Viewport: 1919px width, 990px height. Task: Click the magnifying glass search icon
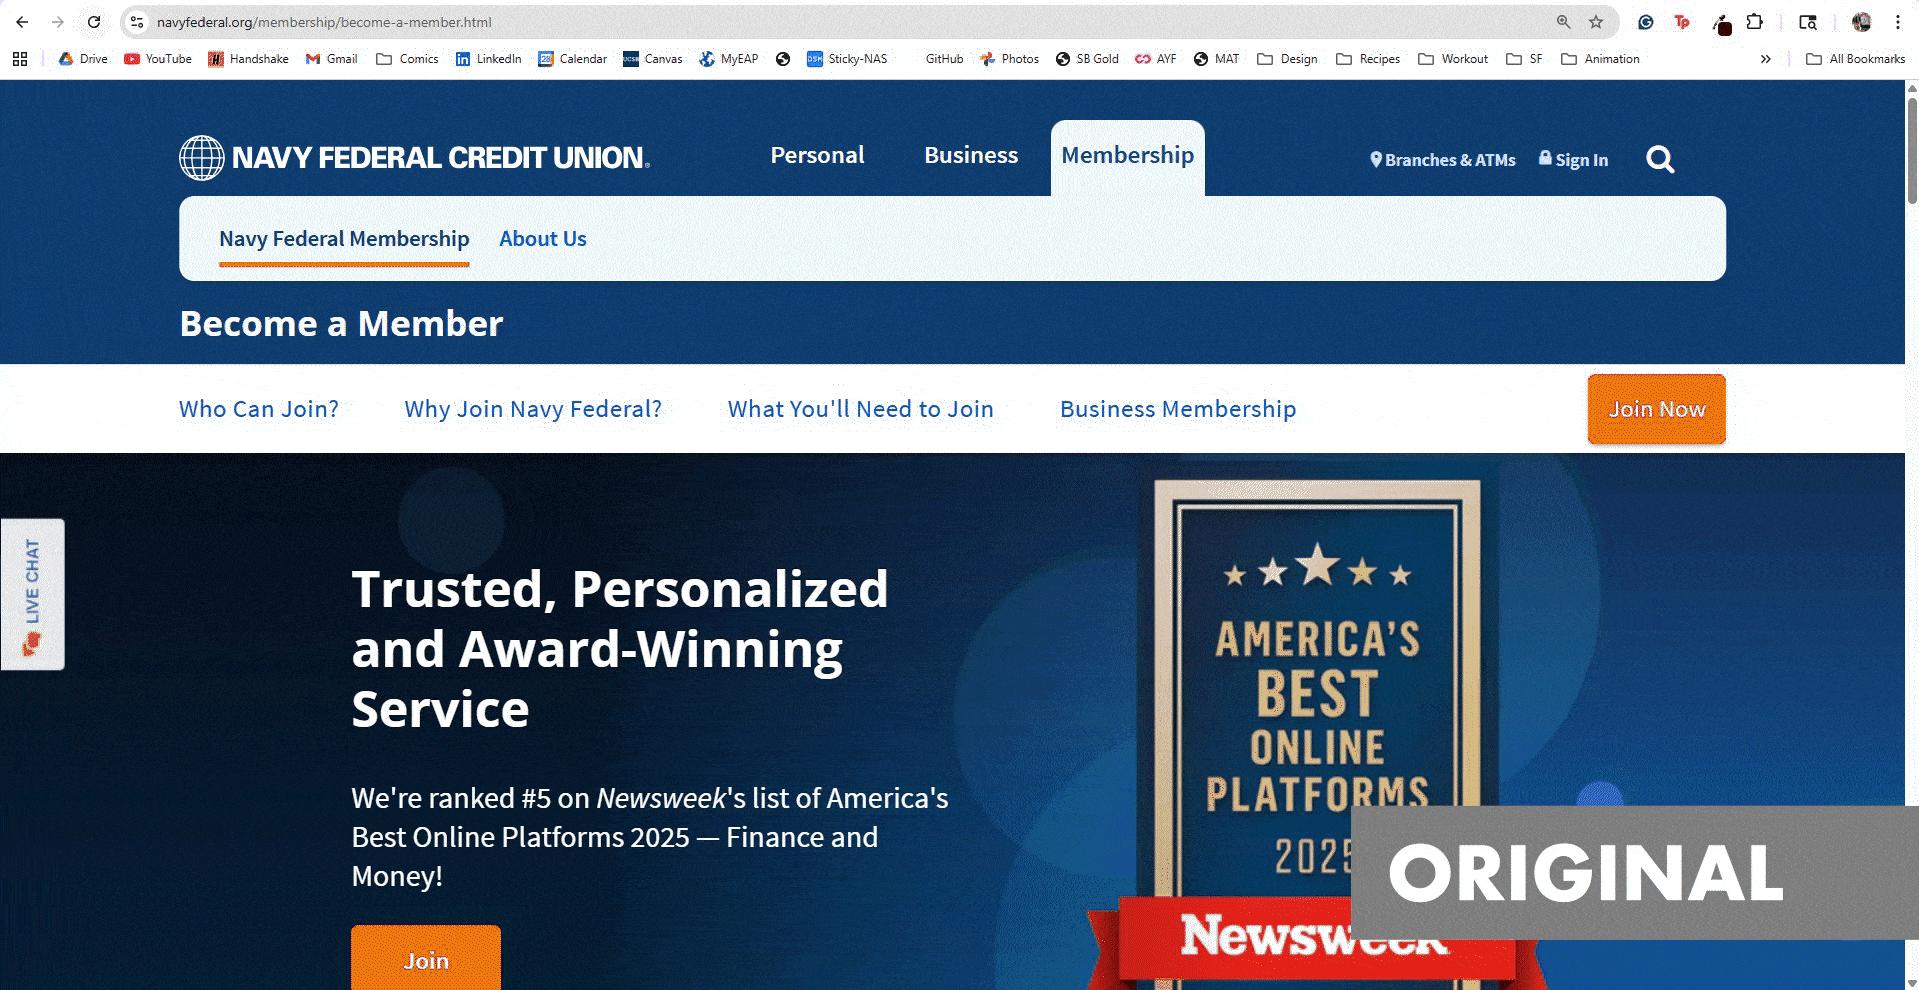(1660, 159)
